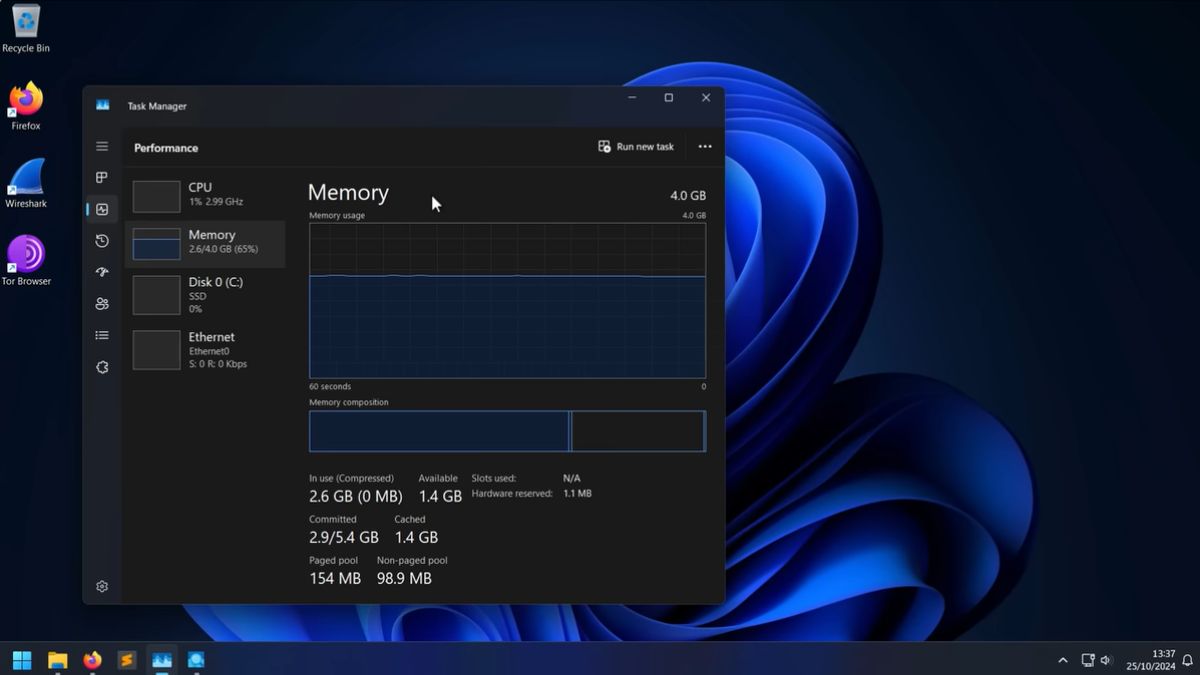Click the Run new task button
The width and height of the screenshot is (1200, 675).
(636, 146)
